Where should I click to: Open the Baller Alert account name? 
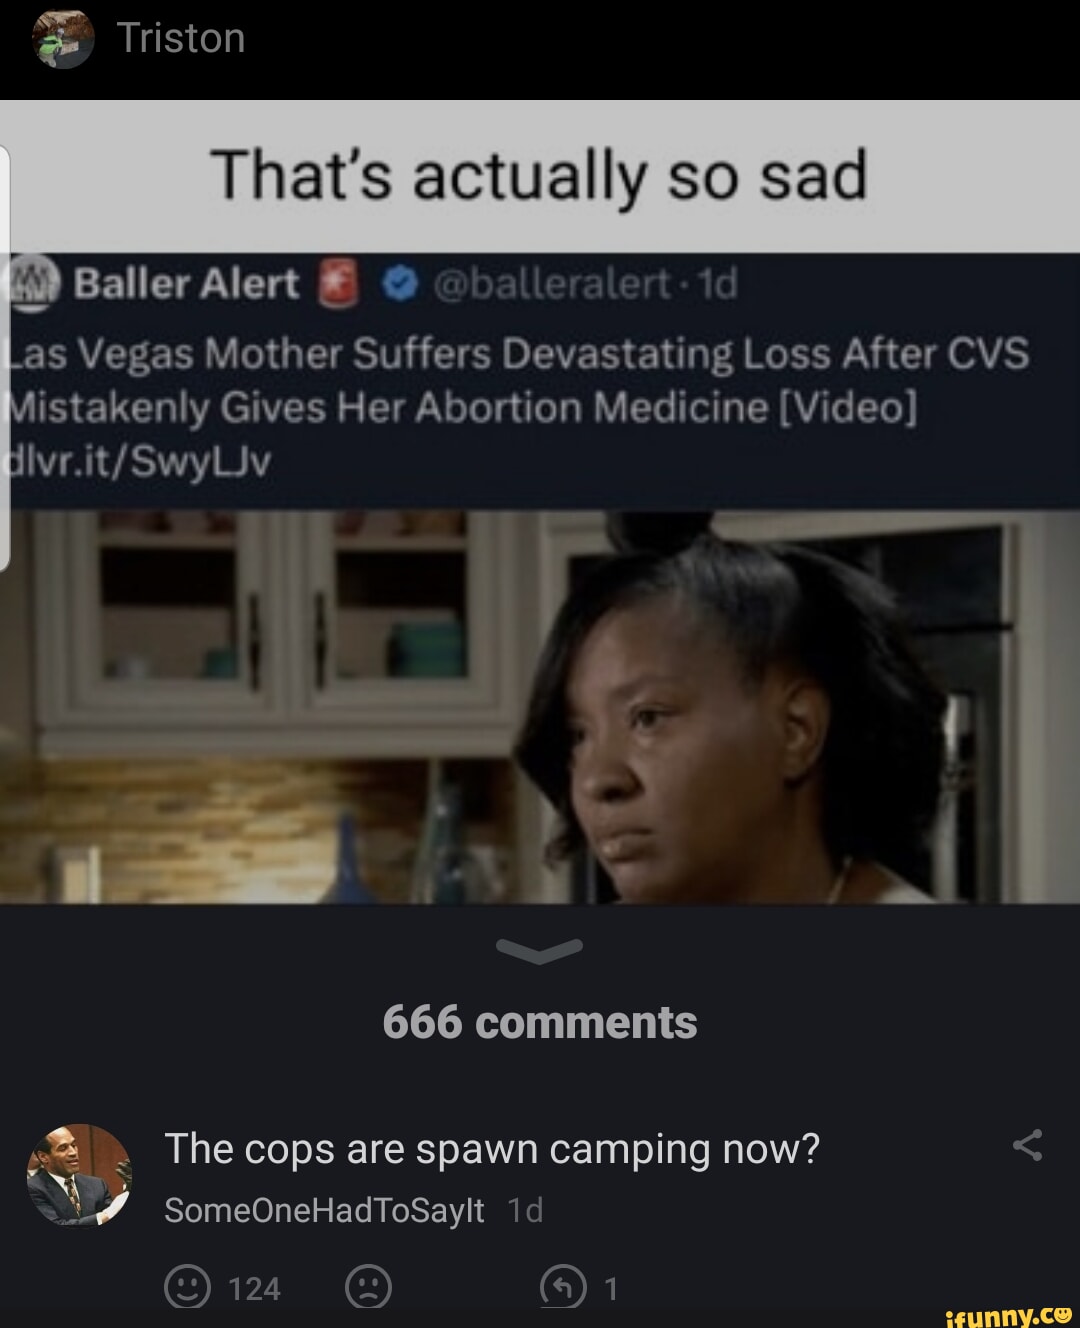pyautogui.click(x=187, y=284)
